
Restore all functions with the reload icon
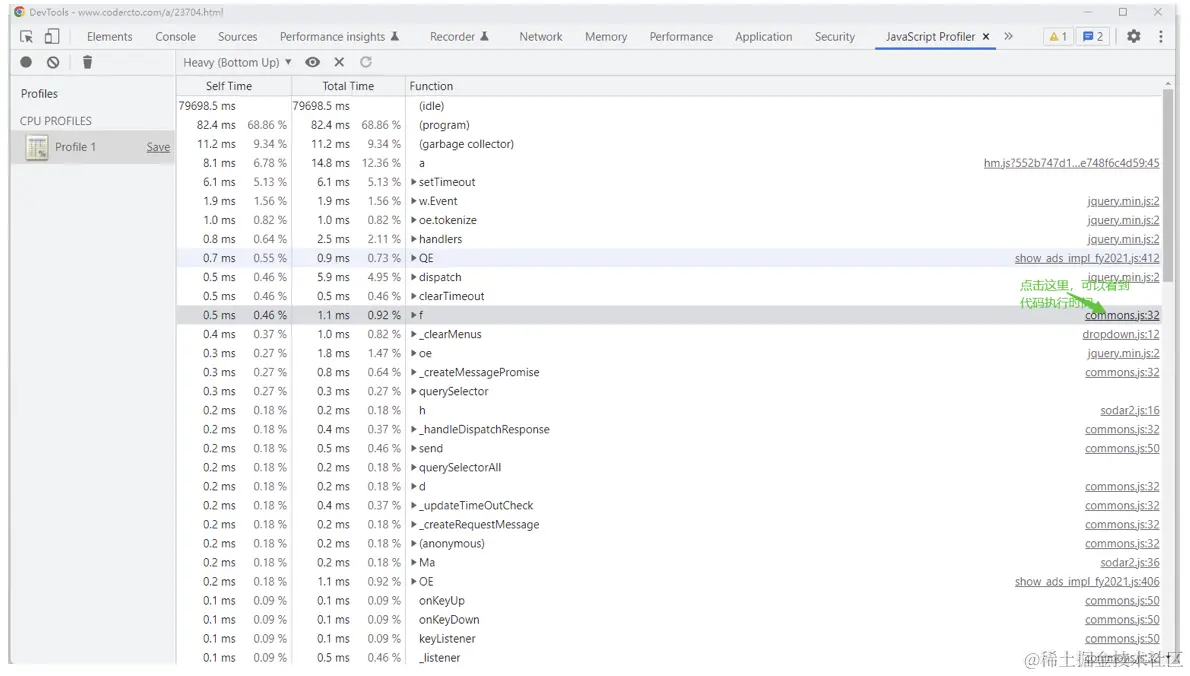coord(366,62)
